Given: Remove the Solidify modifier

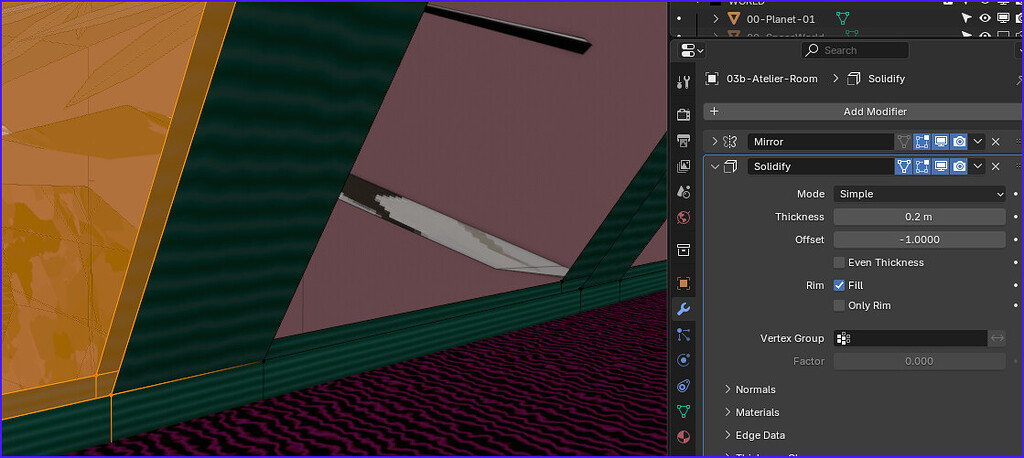Looking at the screenshot, I should point(995,166).
